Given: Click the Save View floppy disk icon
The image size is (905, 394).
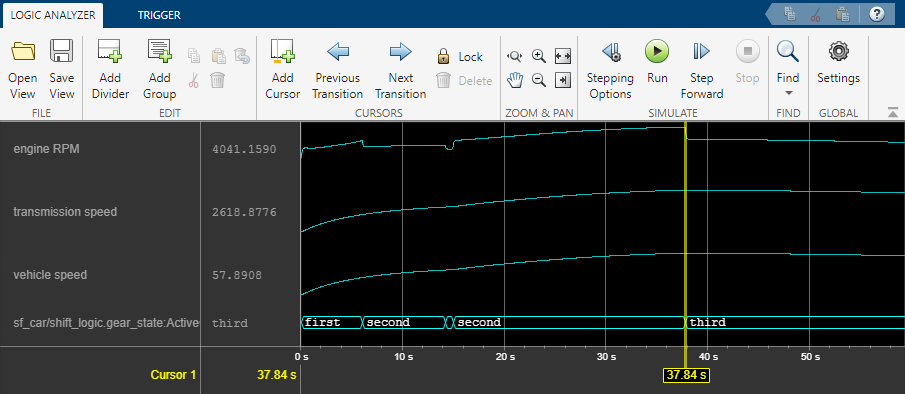Looking at the screenshot, I should point(62,51).
